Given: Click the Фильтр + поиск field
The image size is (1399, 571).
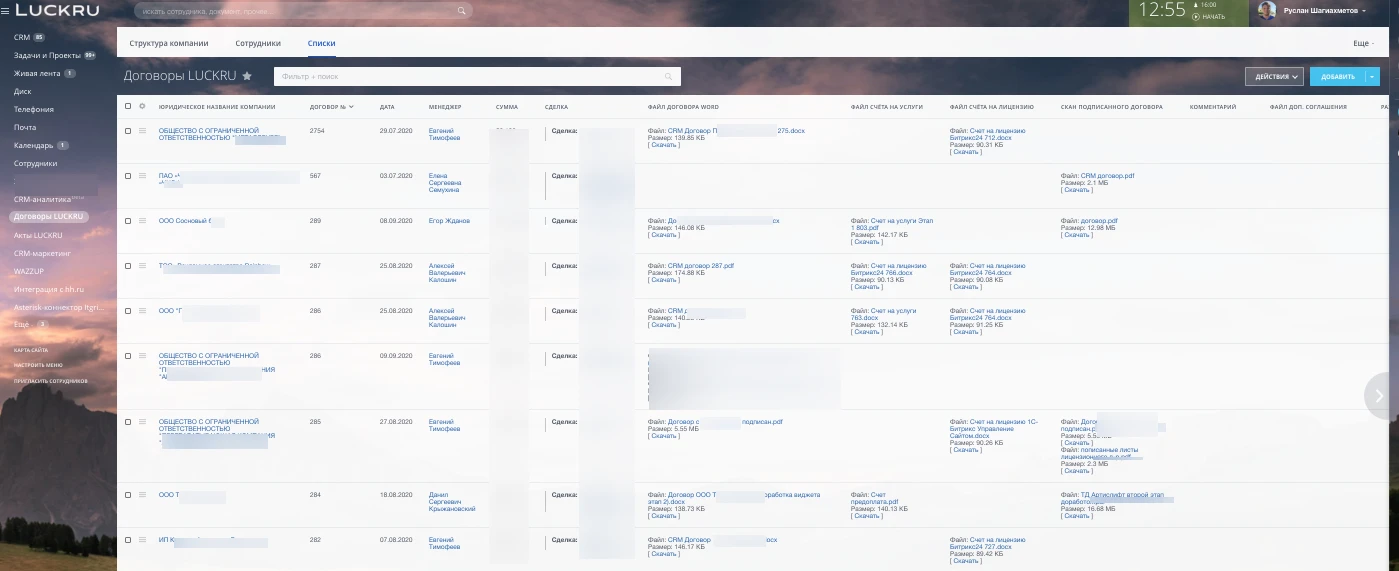Looking at the screenshot, I should pyautogui.click(x=470, y=76).
